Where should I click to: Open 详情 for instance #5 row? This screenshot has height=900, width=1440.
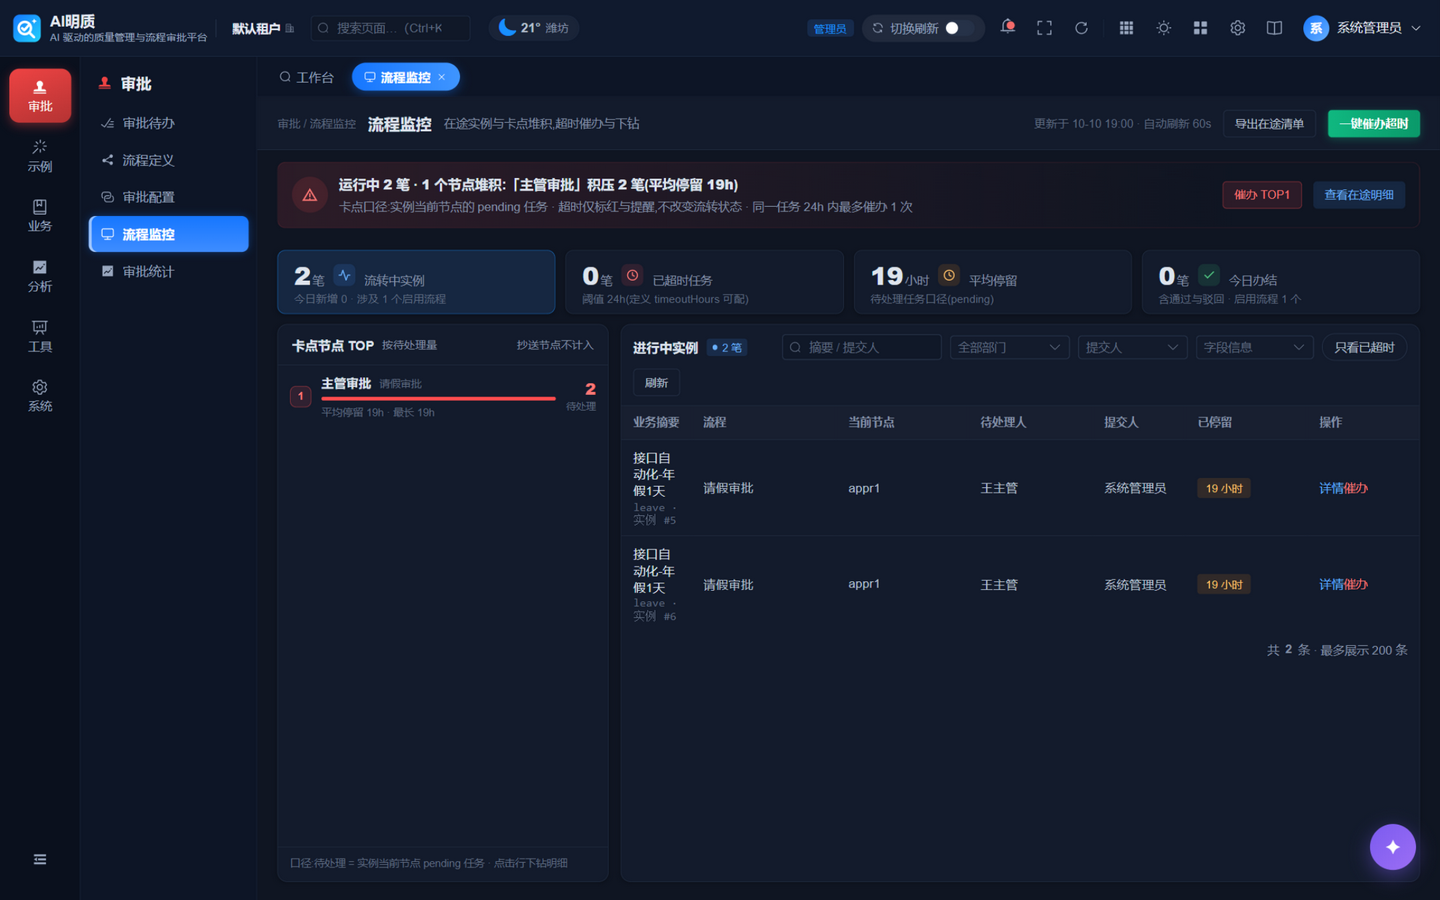(1331, 488)
